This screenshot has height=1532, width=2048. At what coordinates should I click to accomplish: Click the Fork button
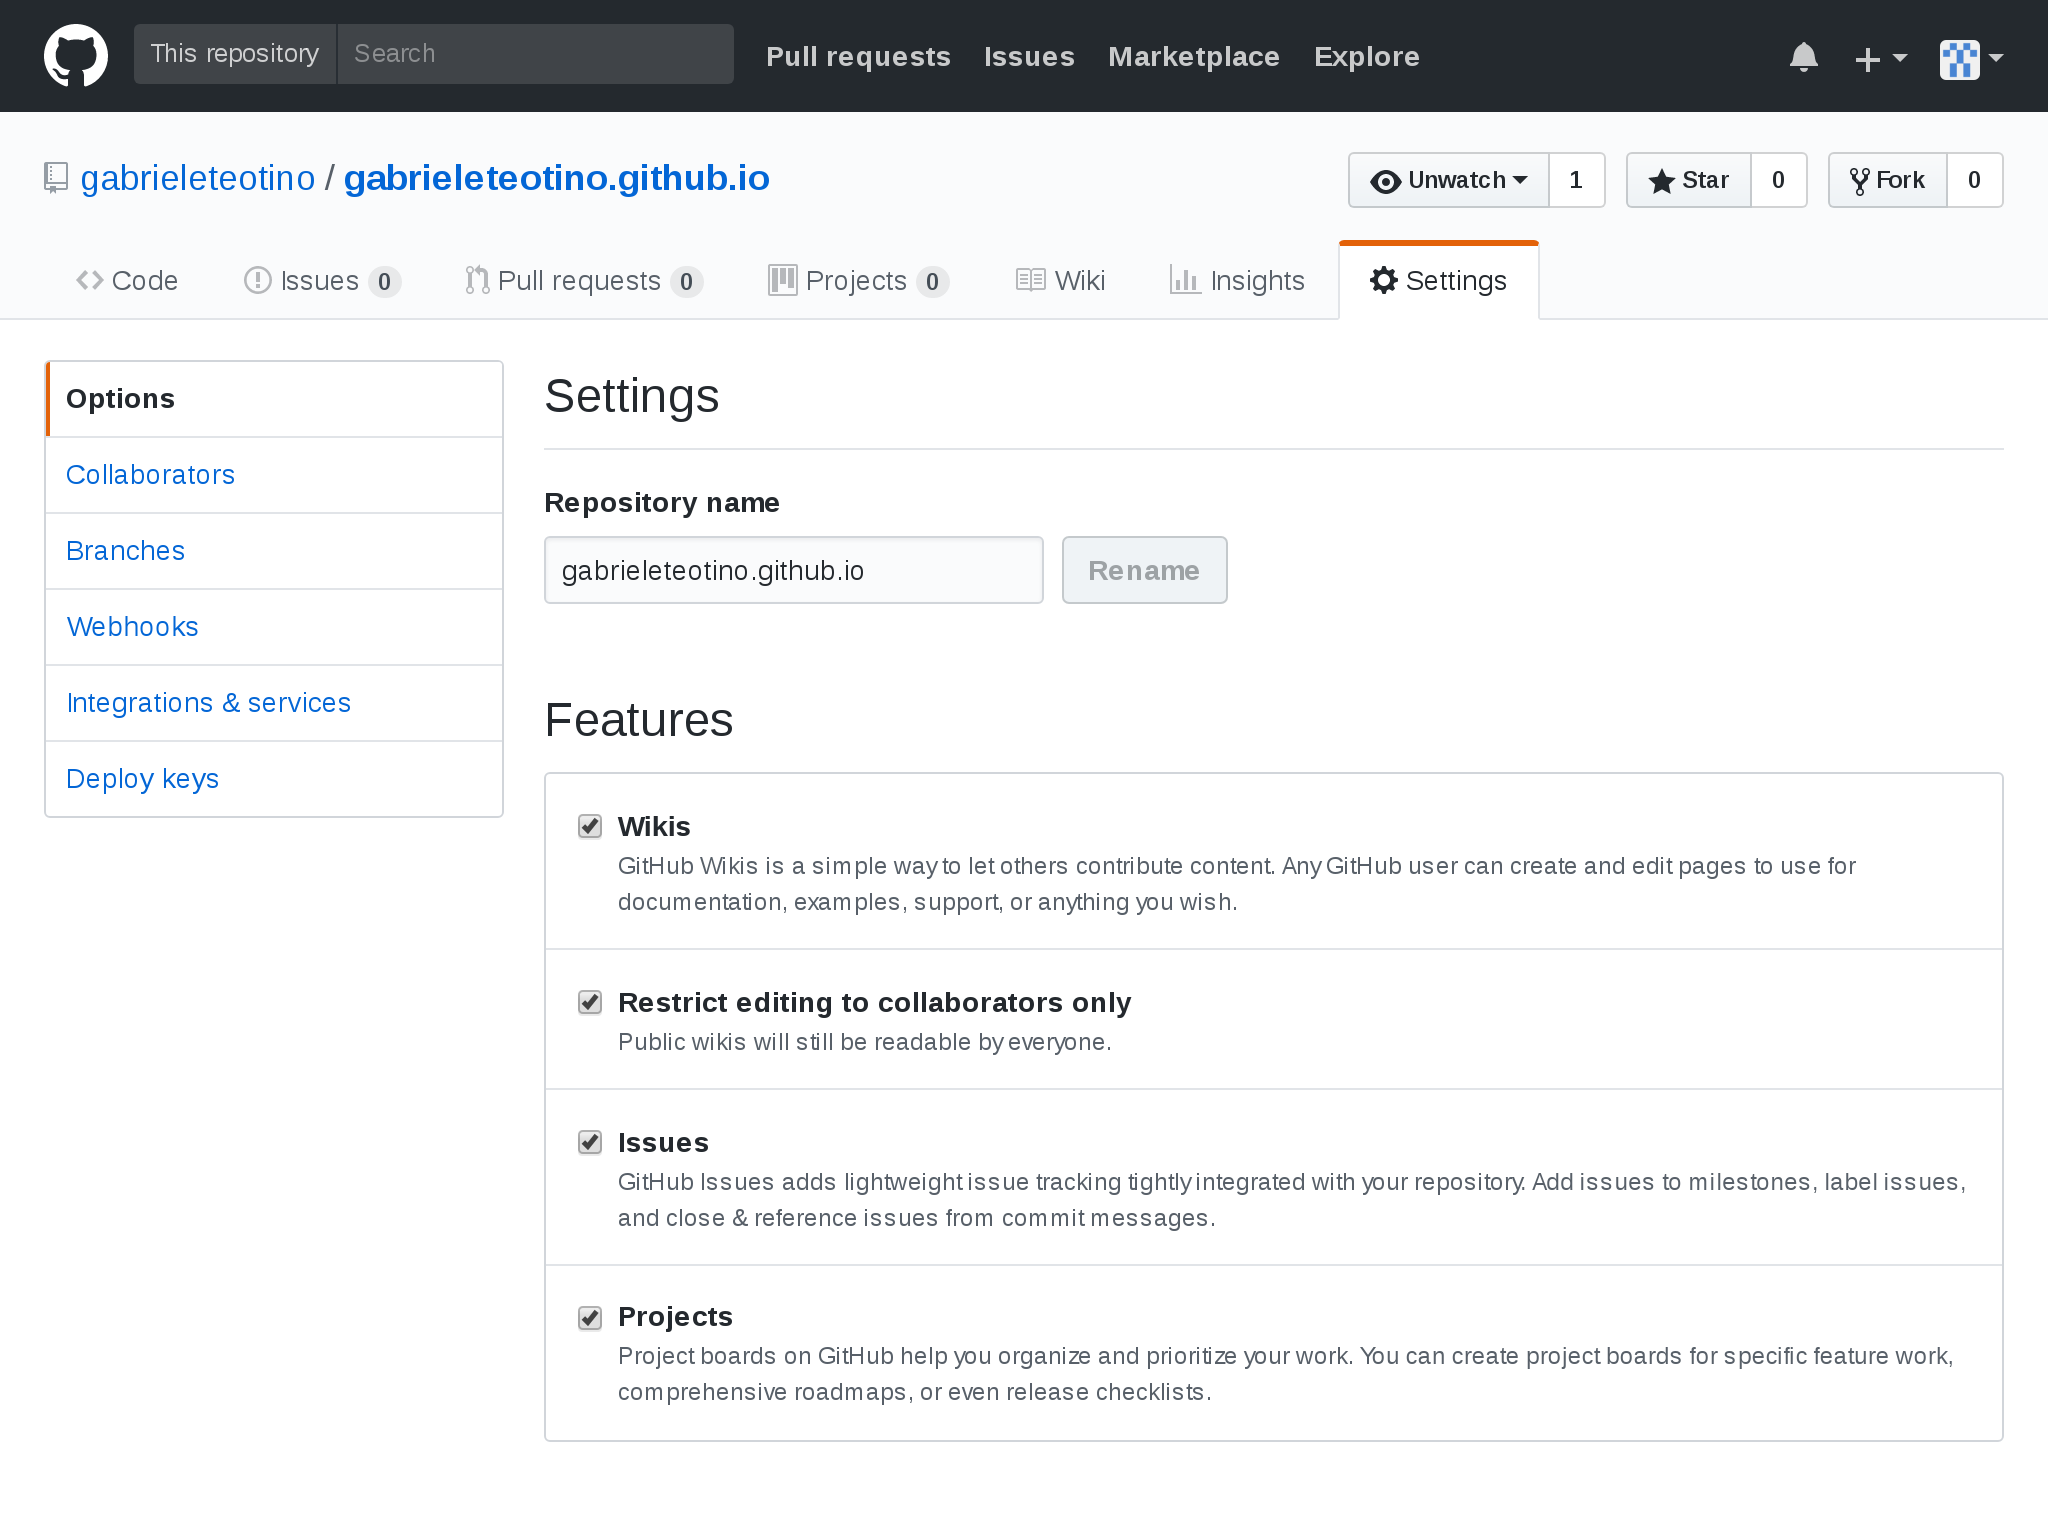[x=1888, y=180]
